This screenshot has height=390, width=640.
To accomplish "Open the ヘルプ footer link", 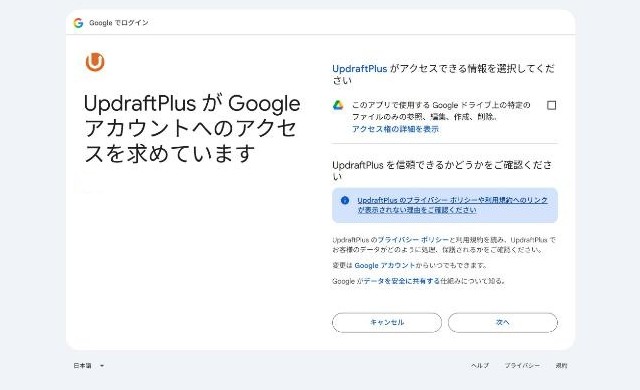I will tap(480, 366).
